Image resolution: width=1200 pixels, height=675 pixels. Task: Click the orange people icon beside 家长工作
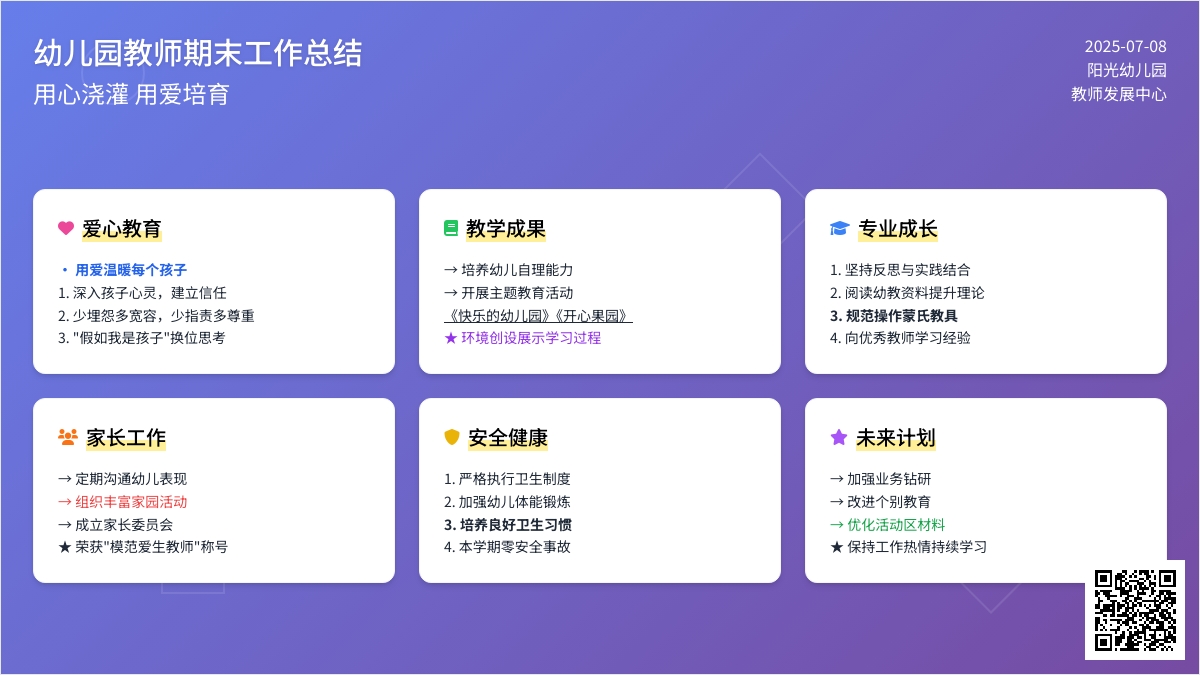coord(68,437)
